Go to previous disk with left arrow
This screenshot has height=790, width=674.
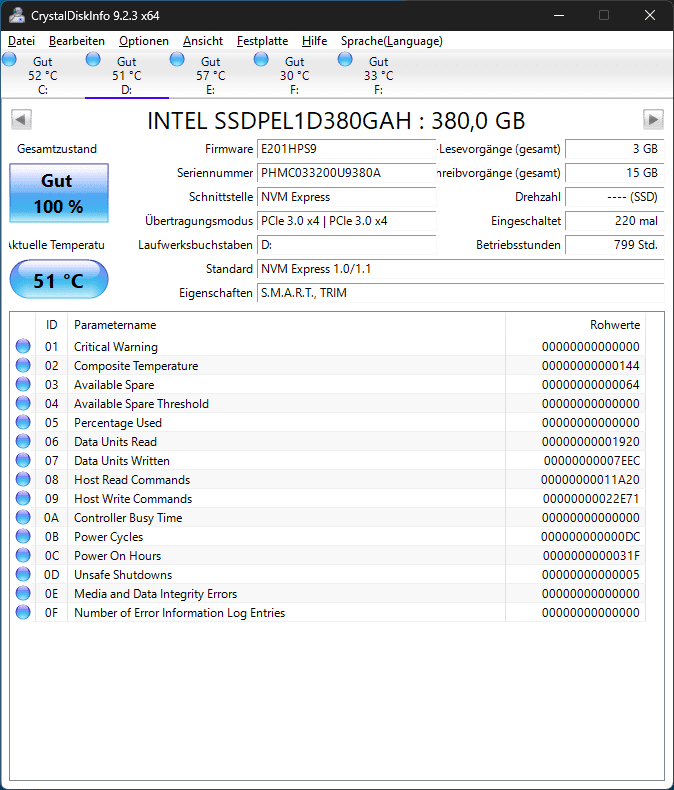[21, 120]
